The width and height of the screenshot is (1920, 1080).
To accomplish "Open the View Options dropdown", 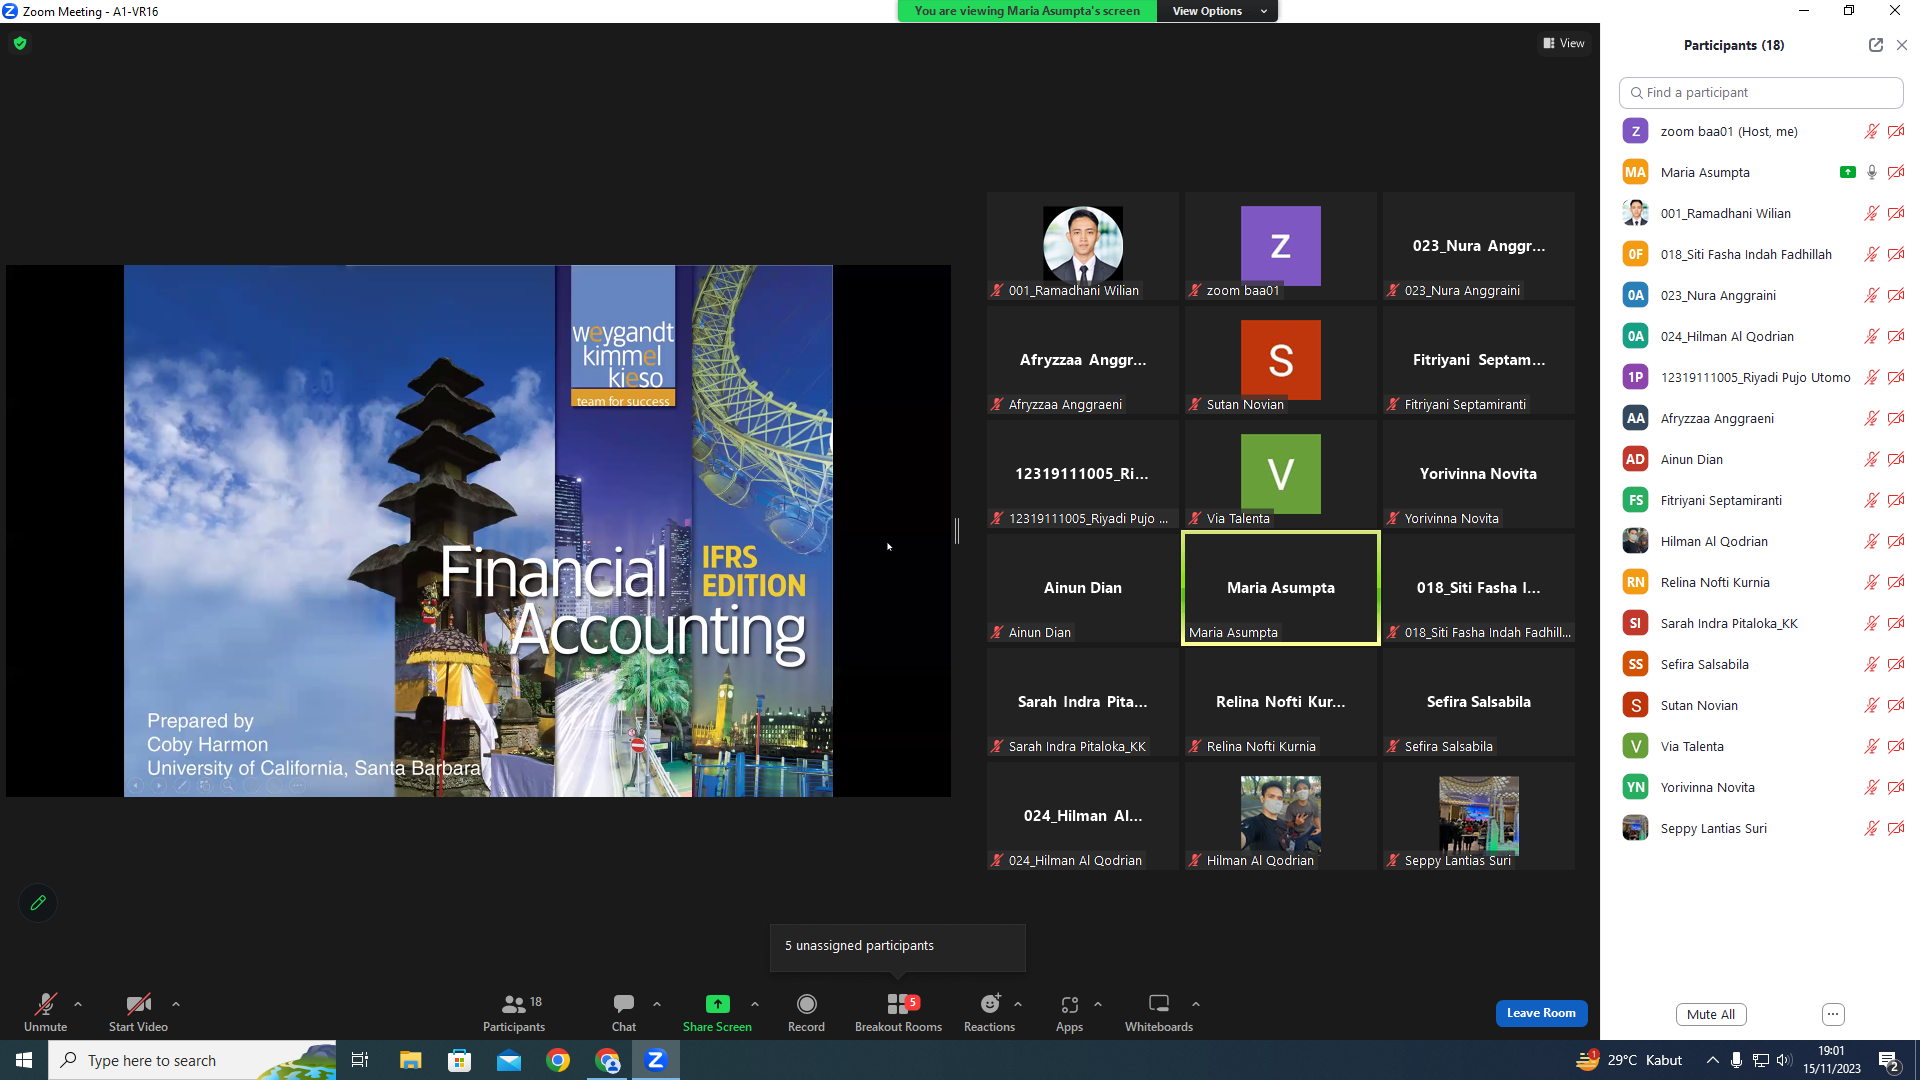I will 1217,11.
